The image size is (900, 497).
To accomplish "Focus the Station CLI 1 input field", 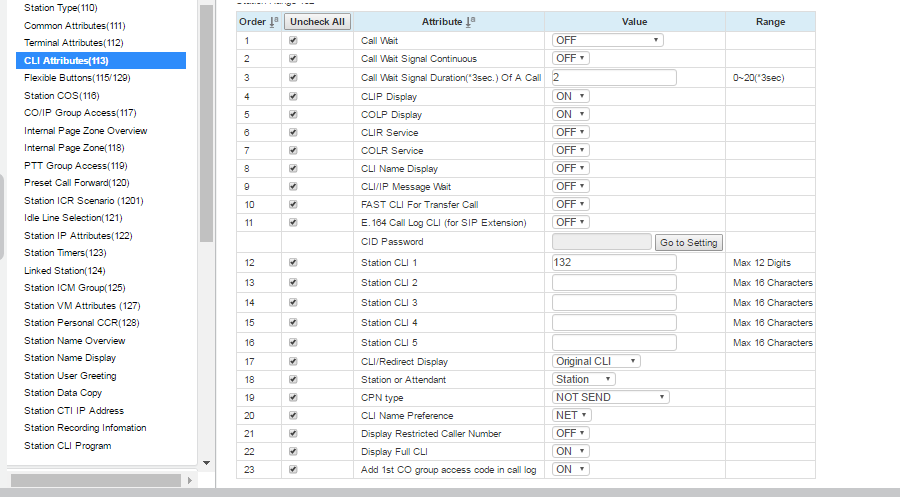I will (613, 263).
